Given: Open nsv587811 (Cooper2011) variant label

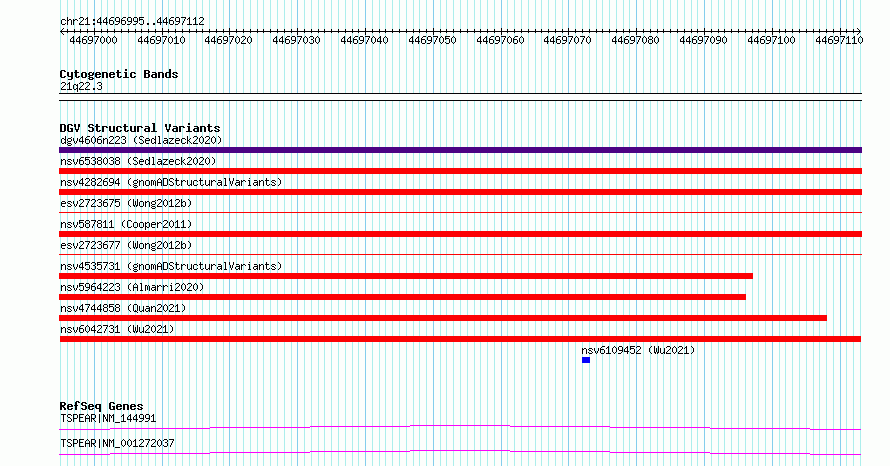Looking at the screenshot, I should click(126, 224).
